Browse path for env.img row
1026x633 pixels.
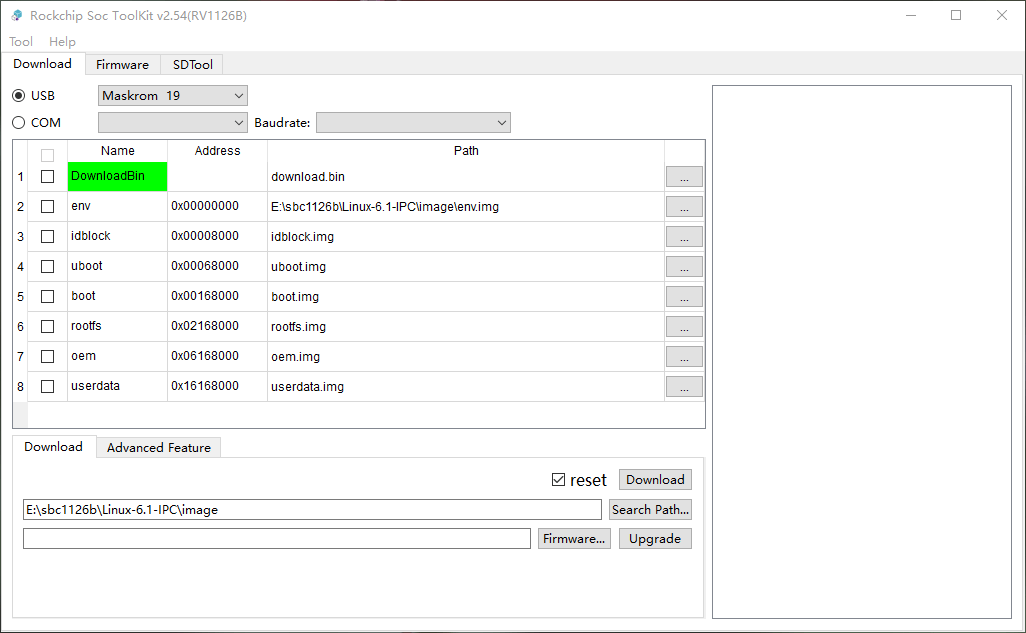pos(684,207)
